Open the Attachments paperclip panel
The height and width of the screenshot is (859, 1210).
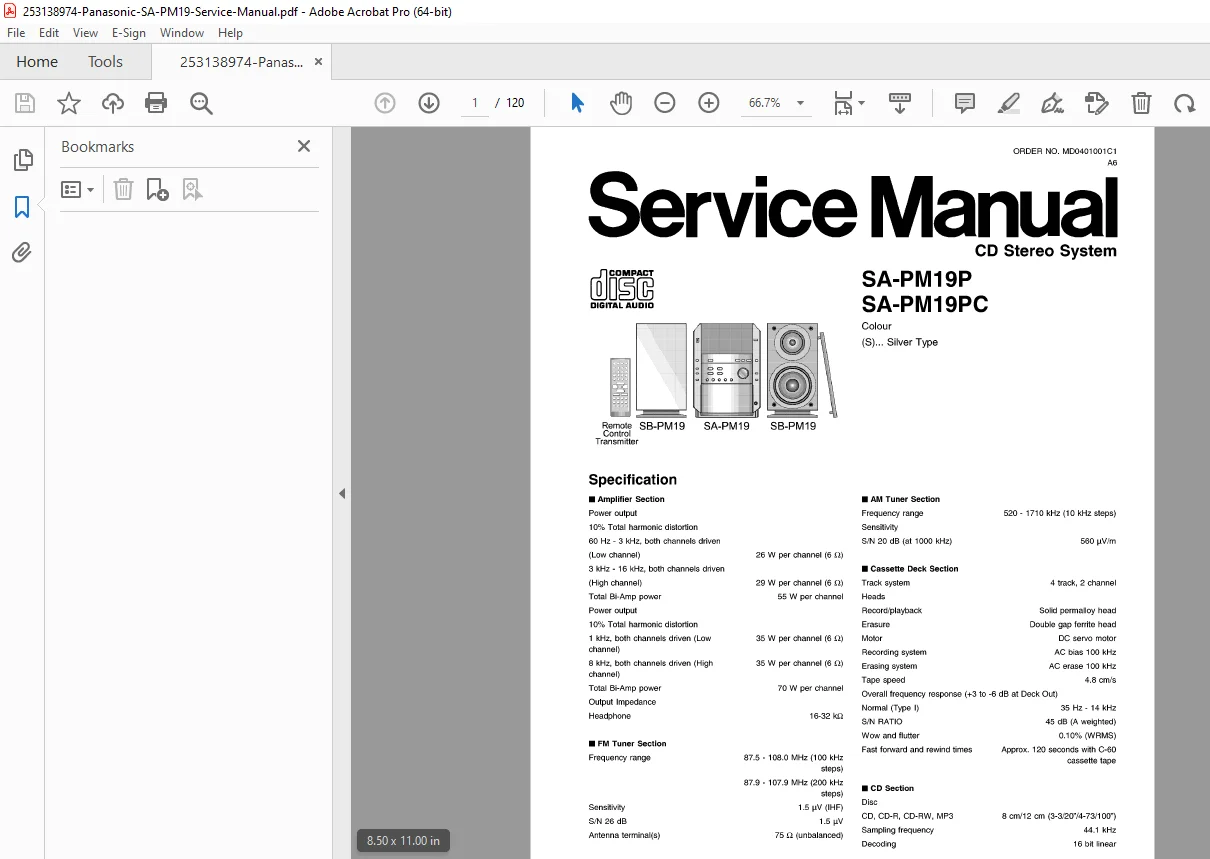22,253
